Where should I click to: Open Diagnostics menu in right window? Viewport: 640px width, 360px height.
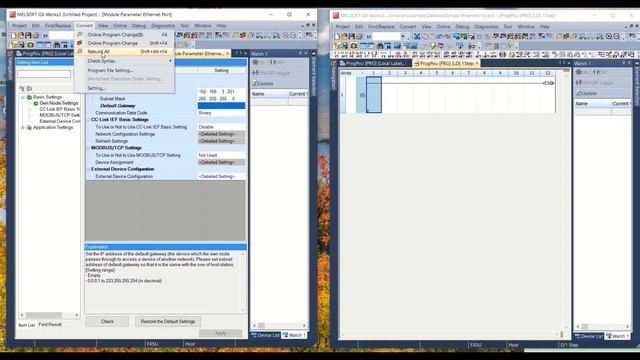[x=486, y=27]
